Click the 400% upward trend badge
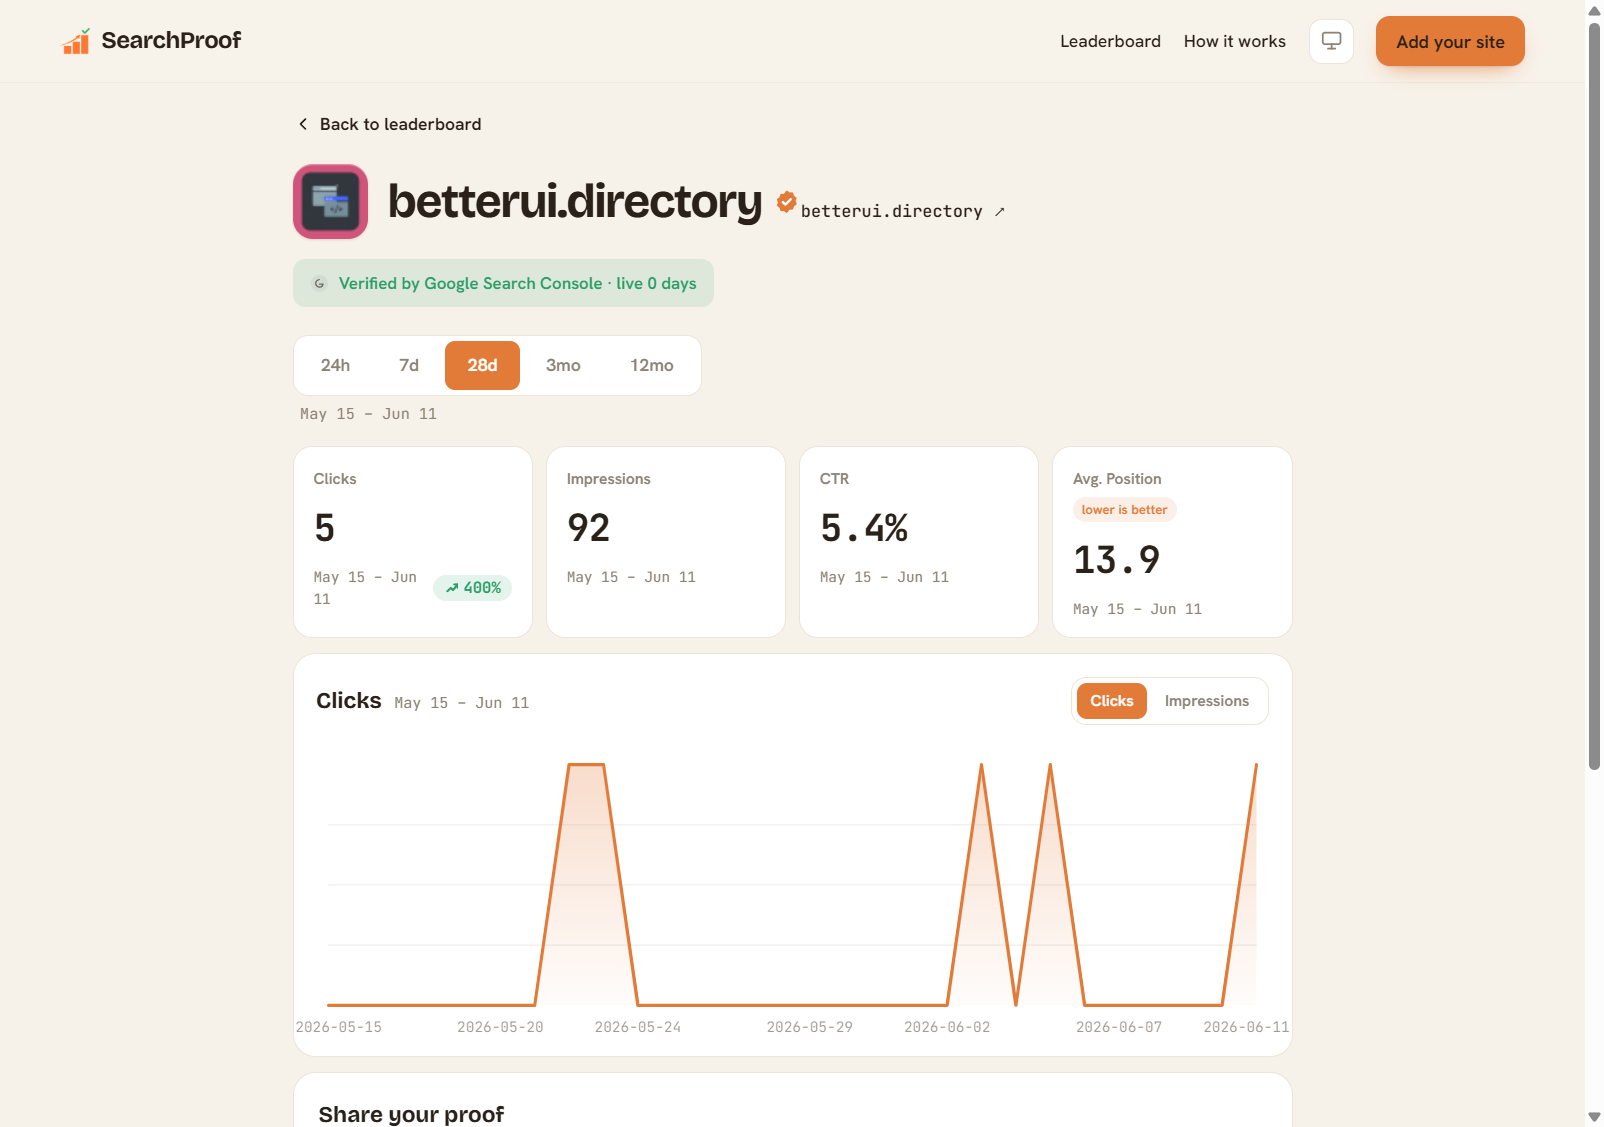 (x=472, y=588)
